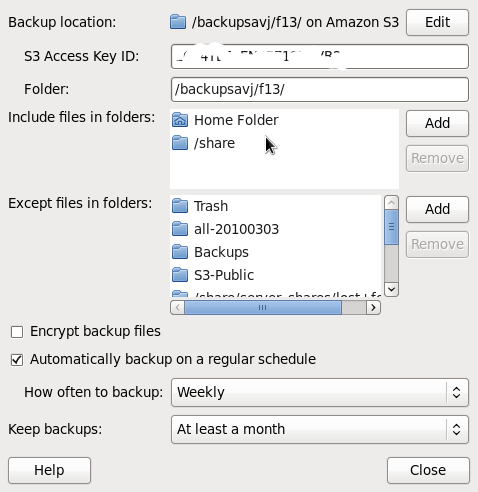Open the How often to backup dropdown
This screenshot has width=478, height=492.
click(x=320, y=392)
